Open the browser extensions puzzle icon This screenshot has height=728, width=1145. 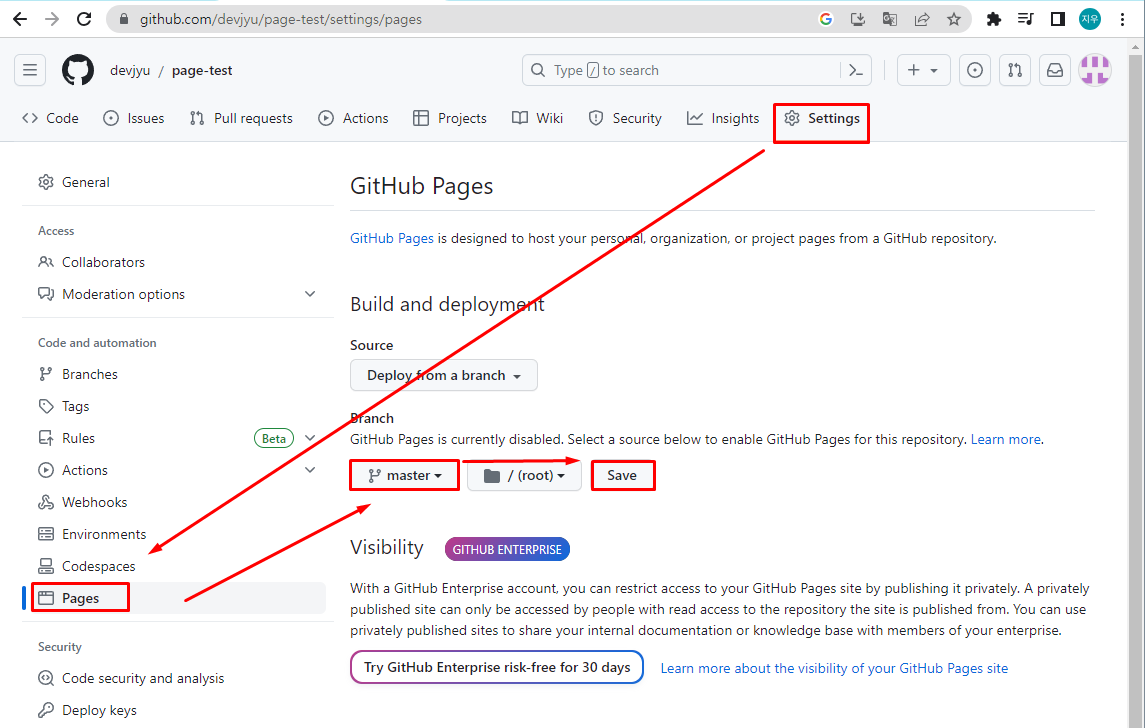[993, 19]
